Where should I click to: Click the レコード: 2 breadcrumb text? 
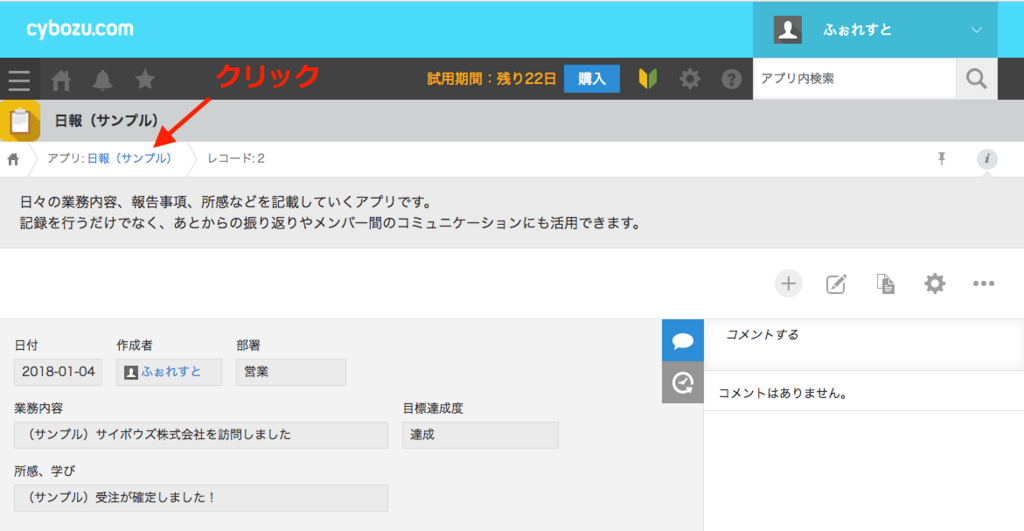(236, 159)
